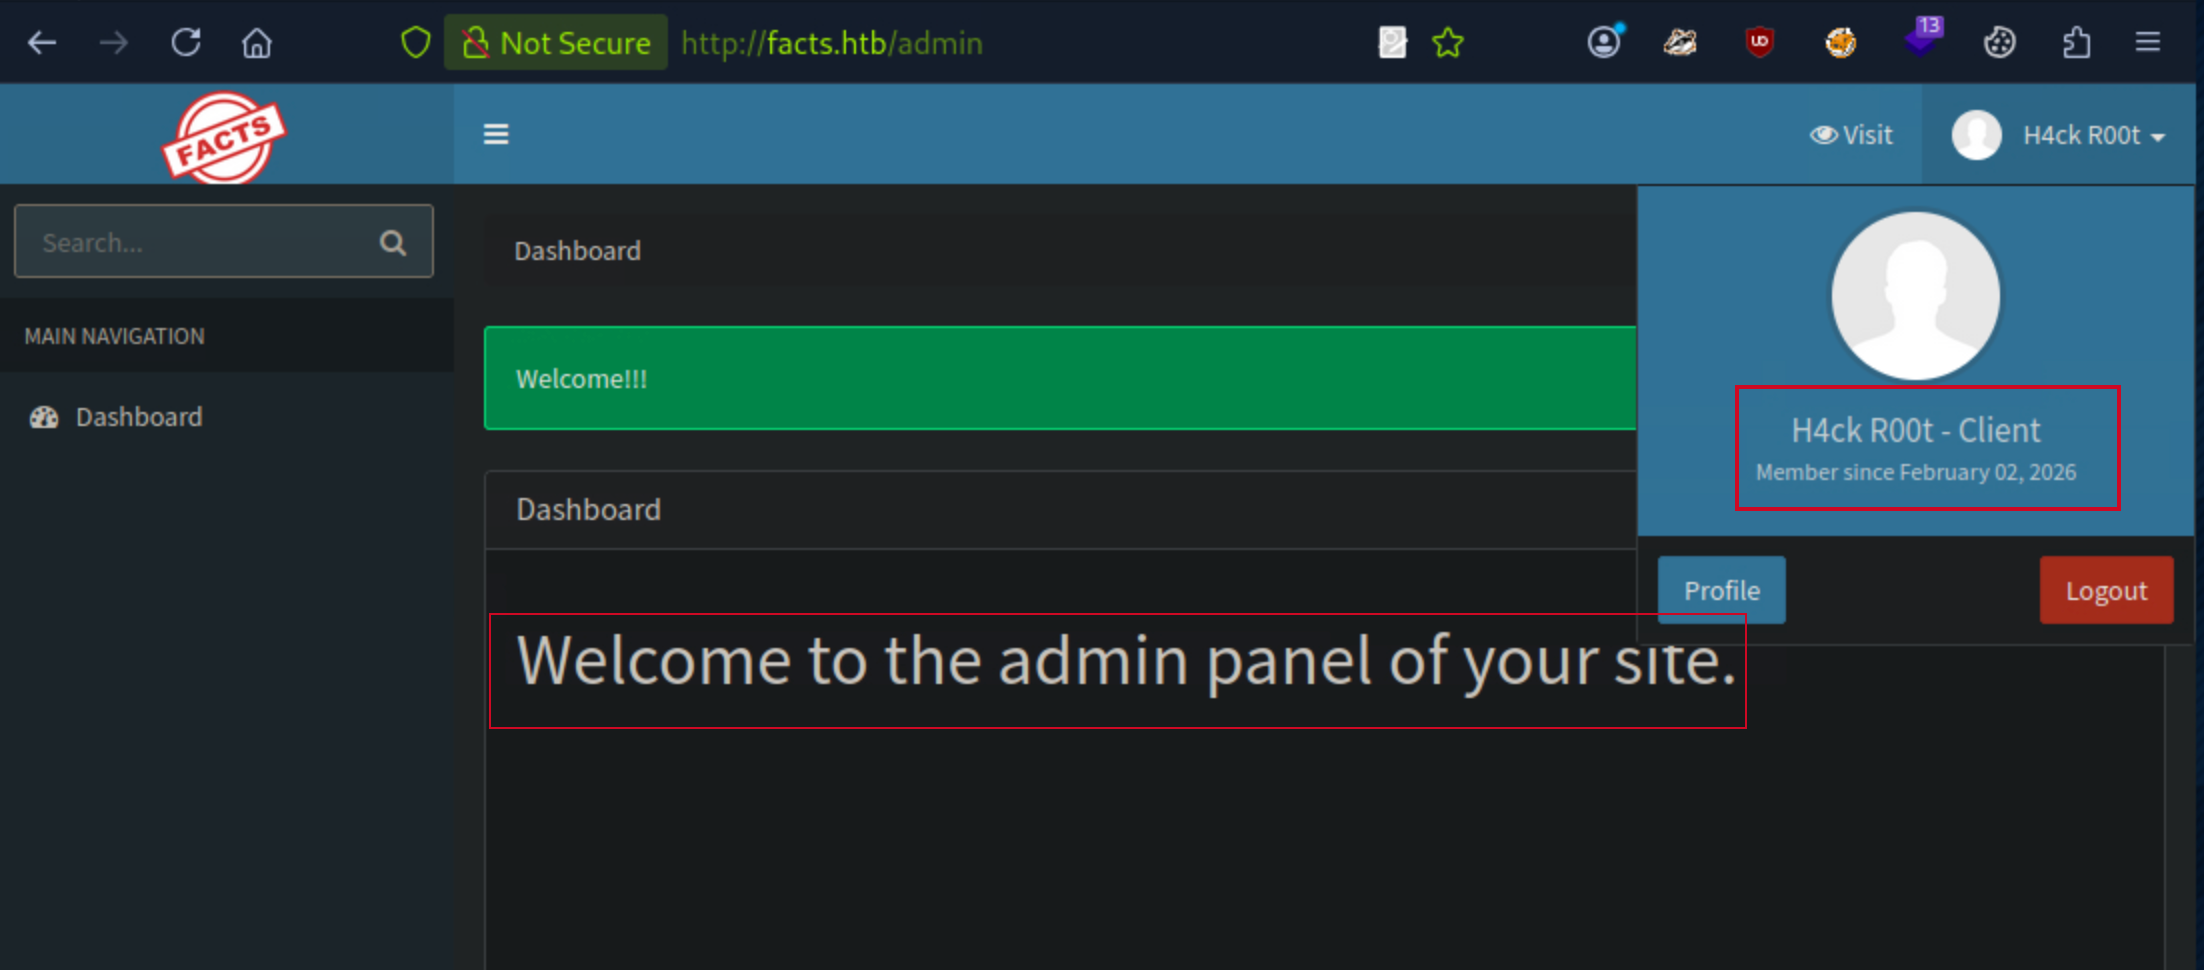The height and width of the screenshot is (970, 2204).
Task: Click Visit in the top bar
Action: [x=1851, y=134]
